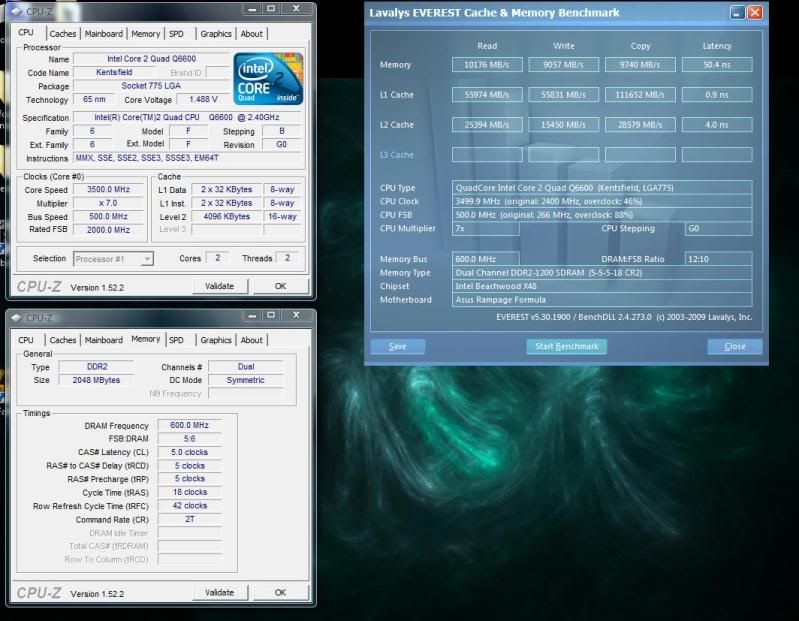The width and height of the screenshot is (799, 621).
Task: Close EVEREST window with red X
Action: 755,13
